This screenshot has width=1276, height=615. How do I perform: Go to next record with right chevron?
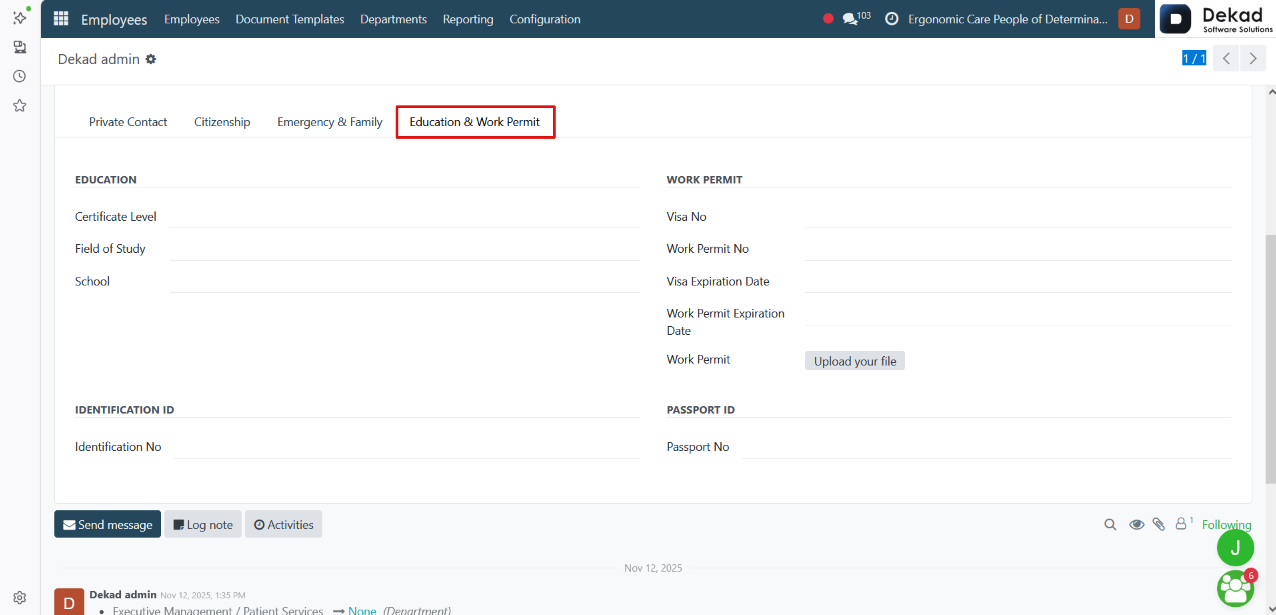(1253, 58)
